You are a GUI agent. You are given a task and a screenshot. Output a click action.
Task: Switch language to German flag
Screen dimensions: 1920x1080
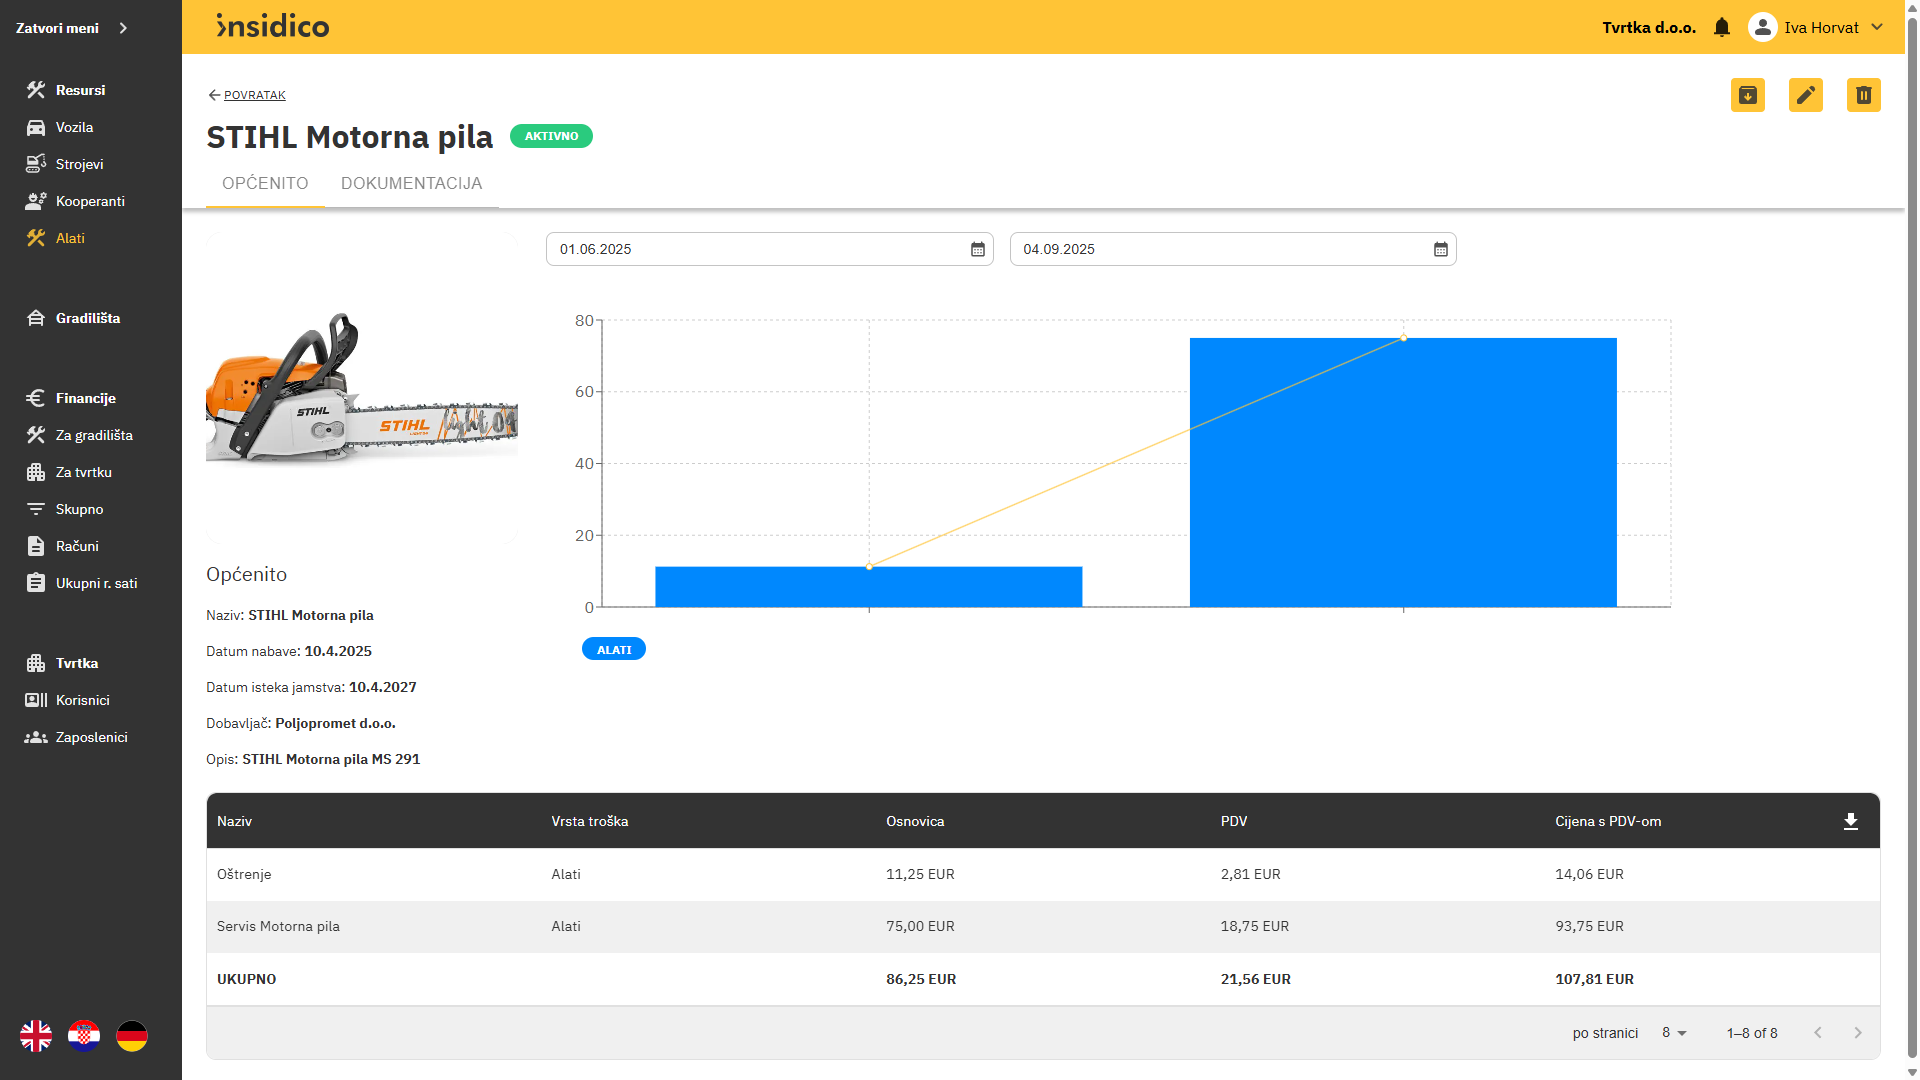tap(132, 1036)
